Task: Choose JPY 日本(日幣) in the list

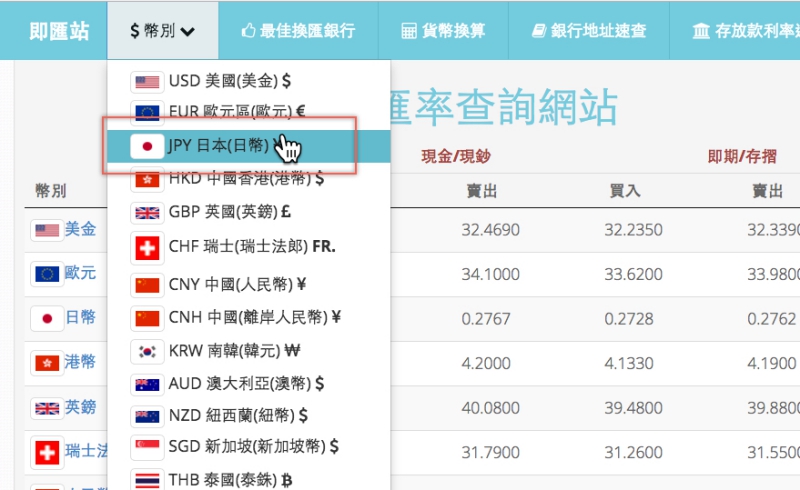Action: (x=249, y=146)
